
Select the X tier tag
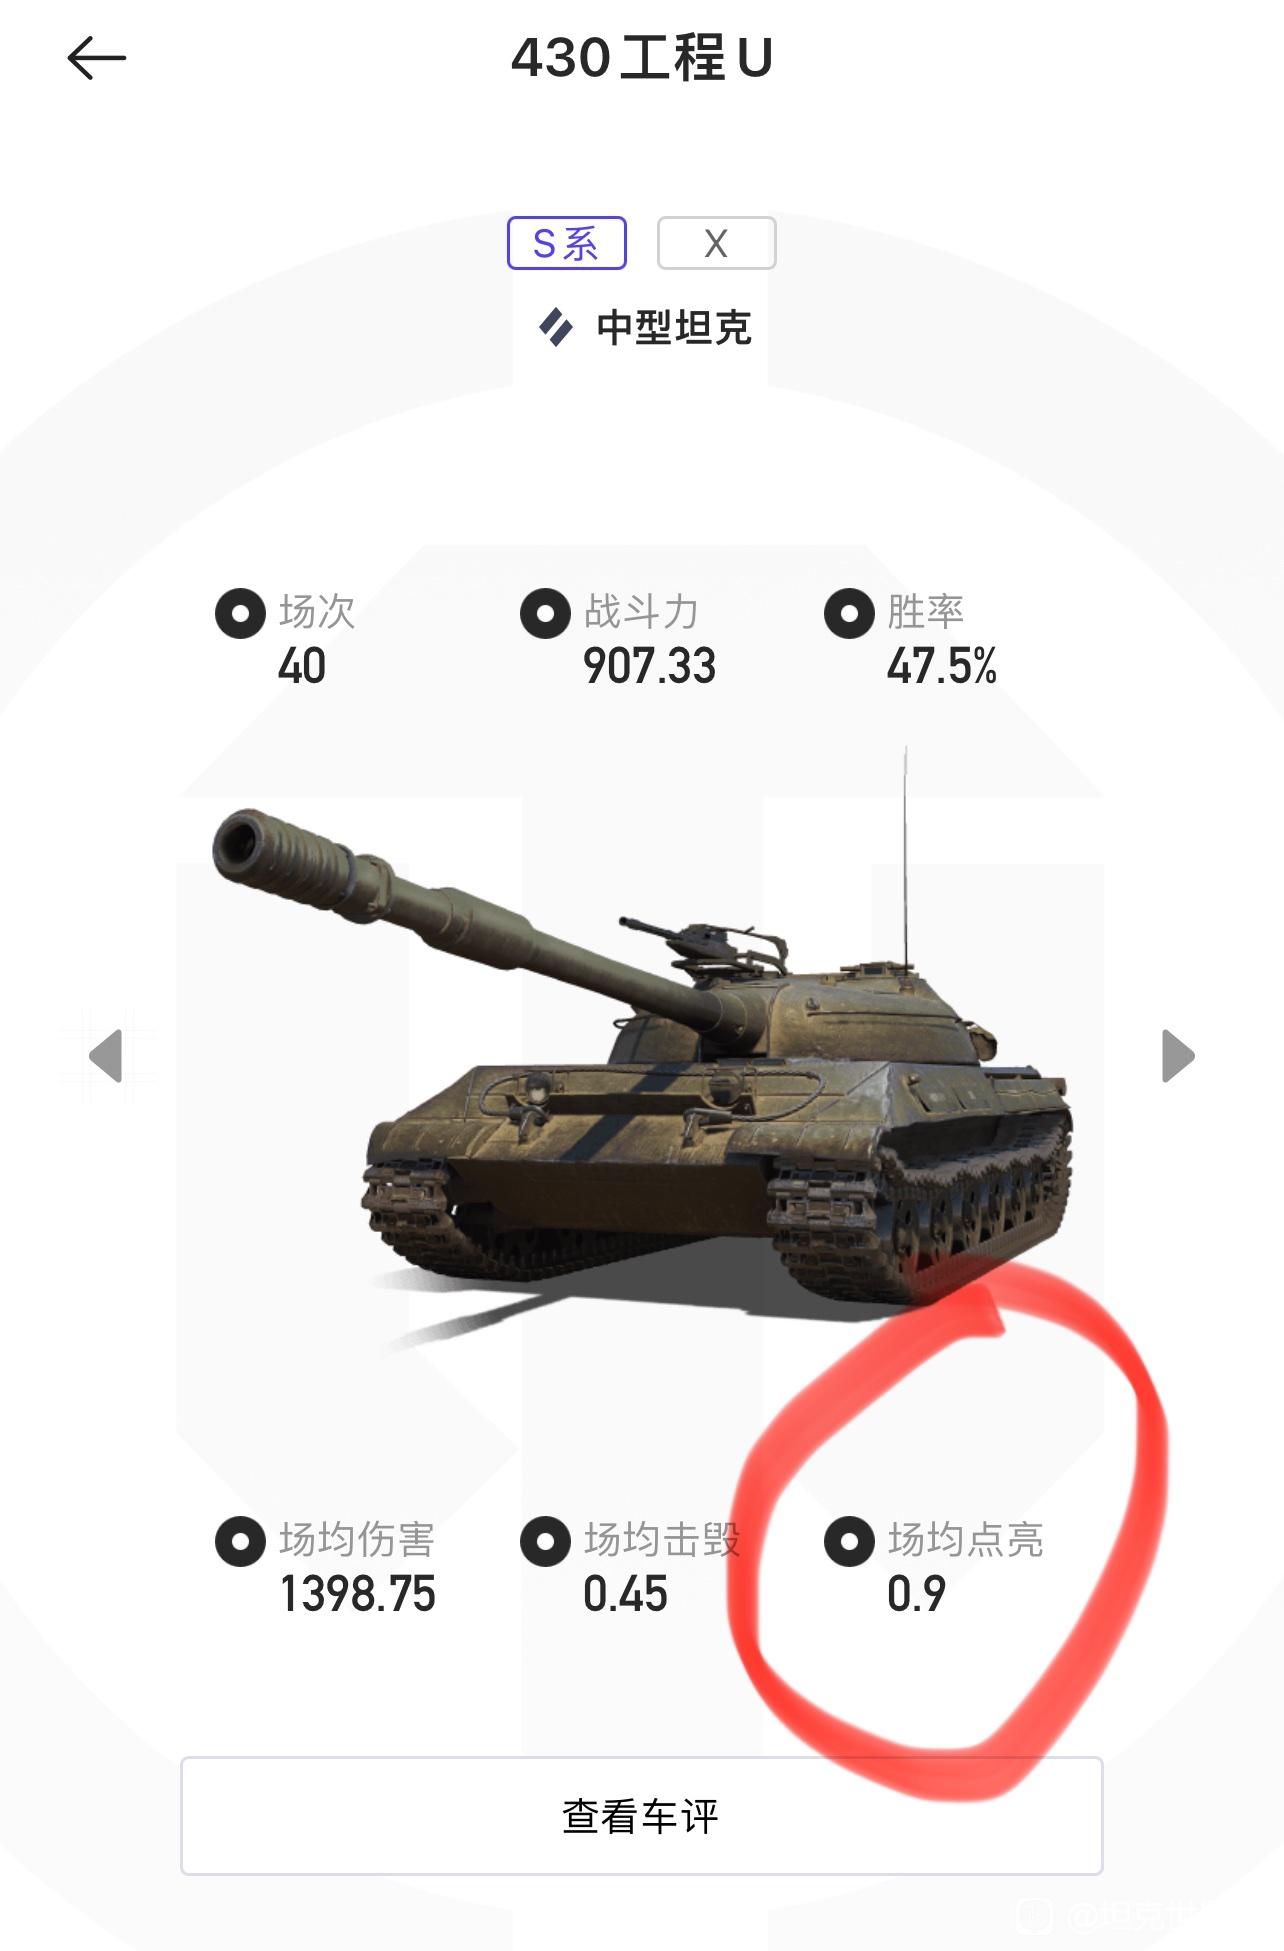(x=716, y=243)
